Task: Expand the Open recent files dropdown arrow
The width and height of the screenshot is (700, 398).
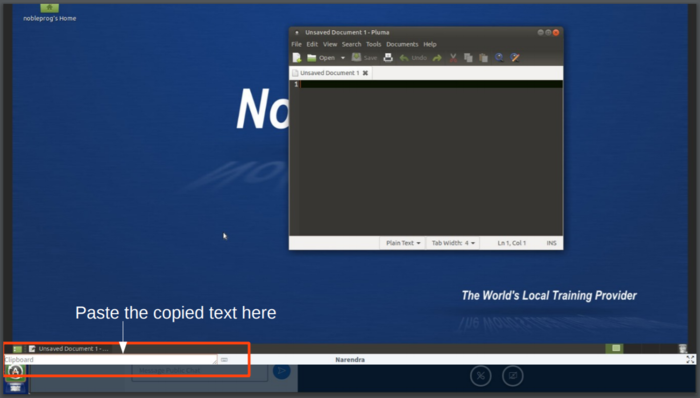Action: coord(343,58)
